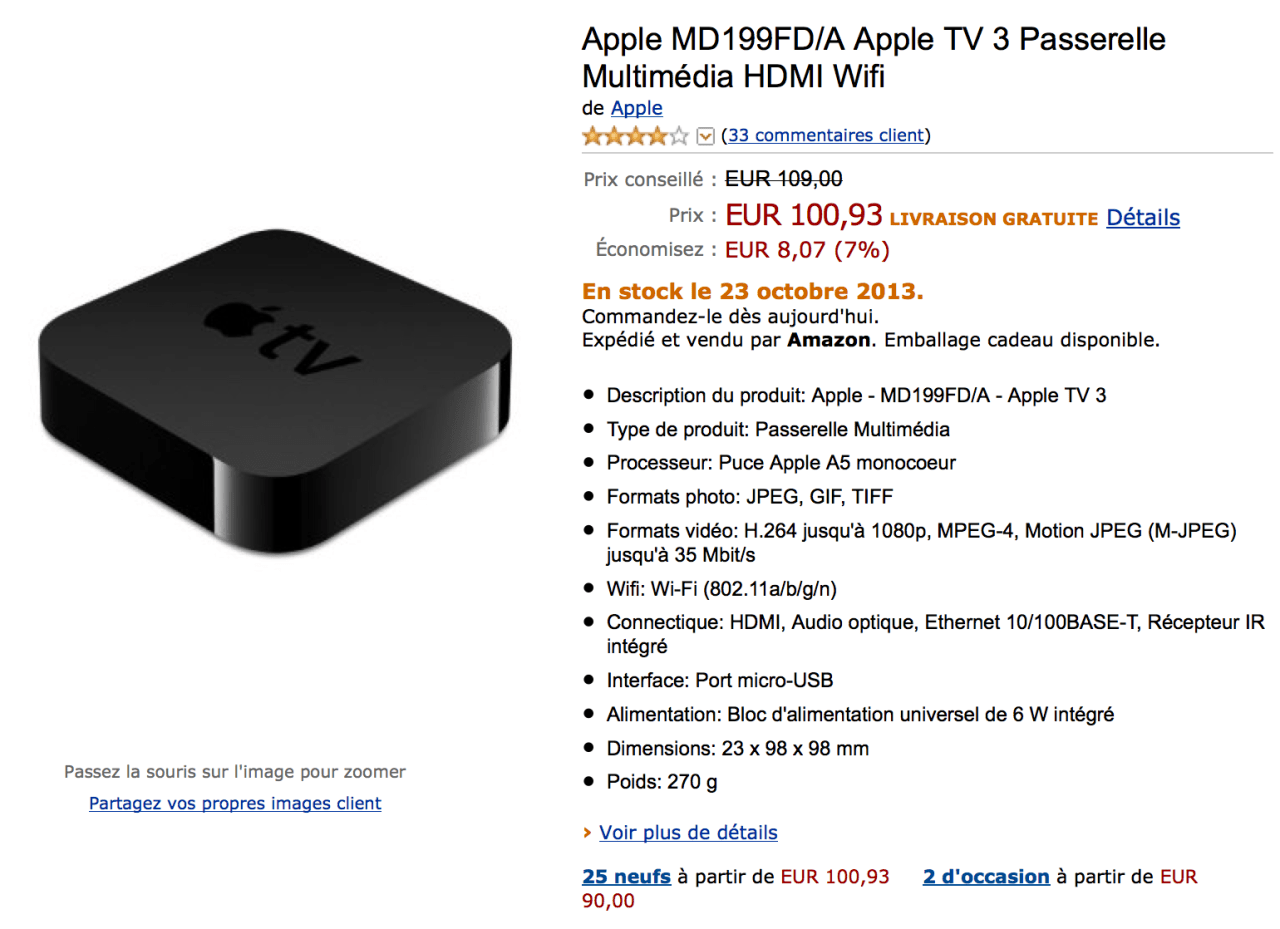Viewport: 1280px width, 929px height.
Task: Click the bold Amazon seller name
Action: (x=826, y=340)
